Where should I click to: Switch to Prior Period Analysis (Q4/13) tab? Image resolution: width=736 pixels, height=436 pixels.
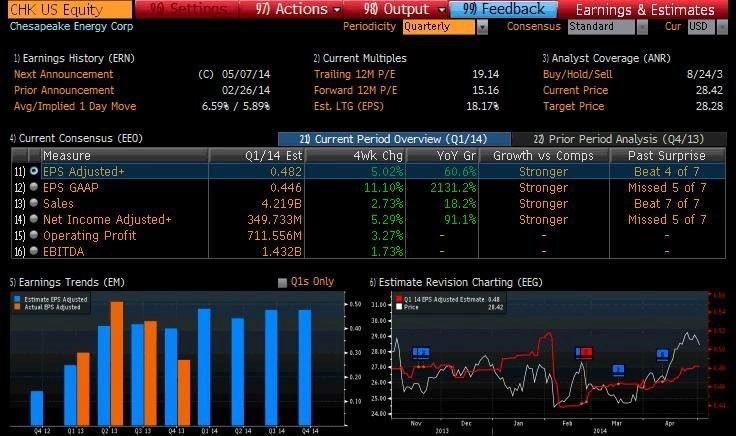click(618, 139)
